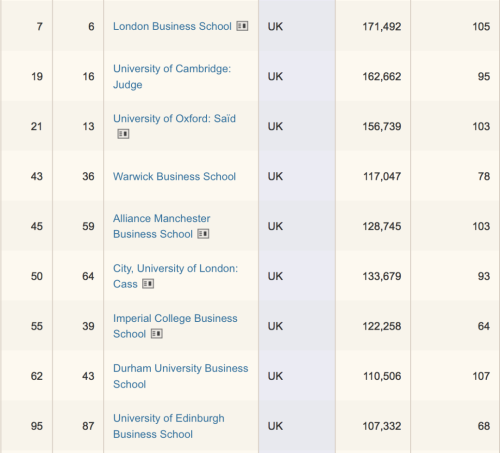Viewport: 500px width, 453px height.
Task: Click value 105 in London Business School row
Action: tap(481, 27)
